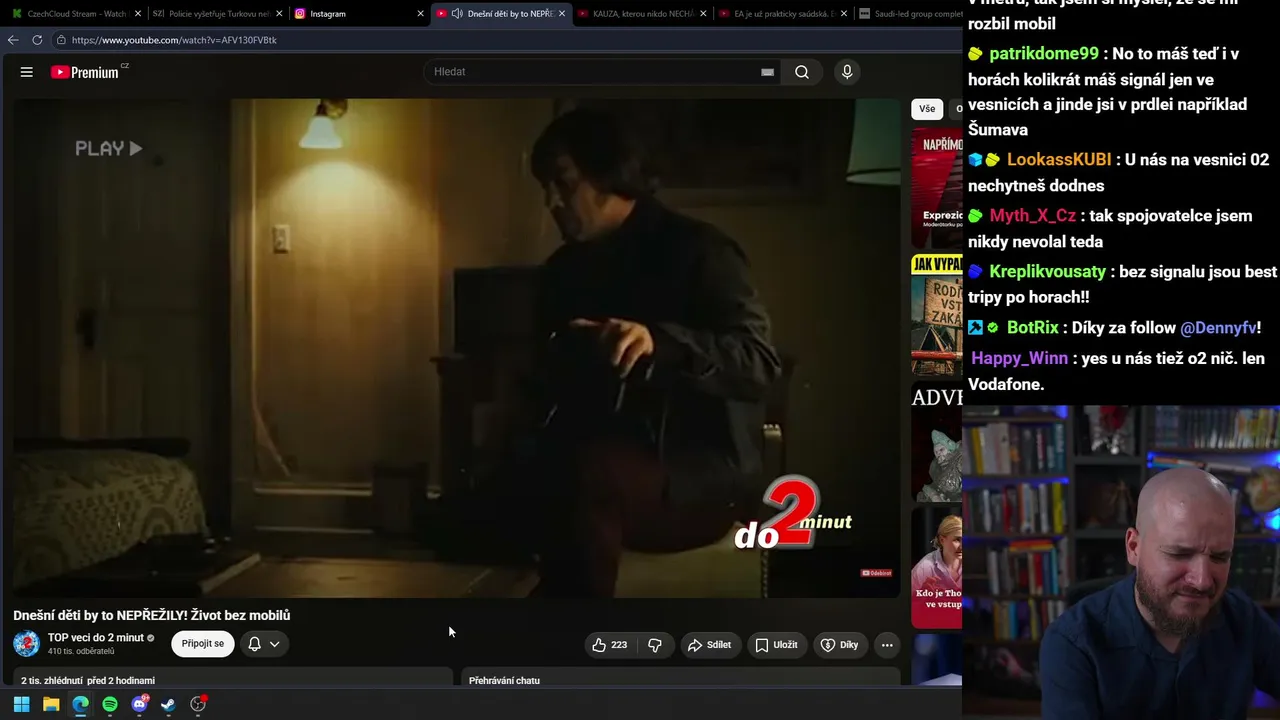Close the Instagram tab
Screen dimensions: 1280x720
[x=420, y=14]
